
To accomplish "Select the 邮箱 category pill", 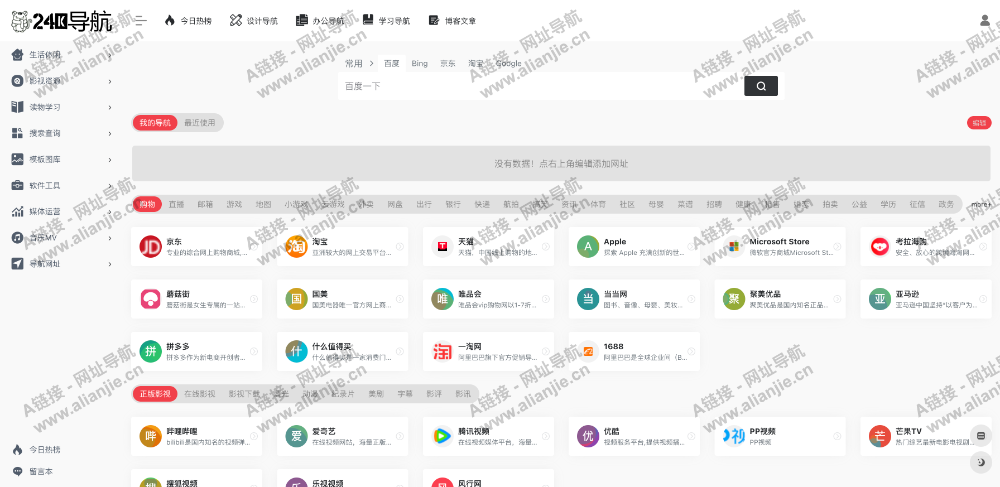I will (205, 204).
